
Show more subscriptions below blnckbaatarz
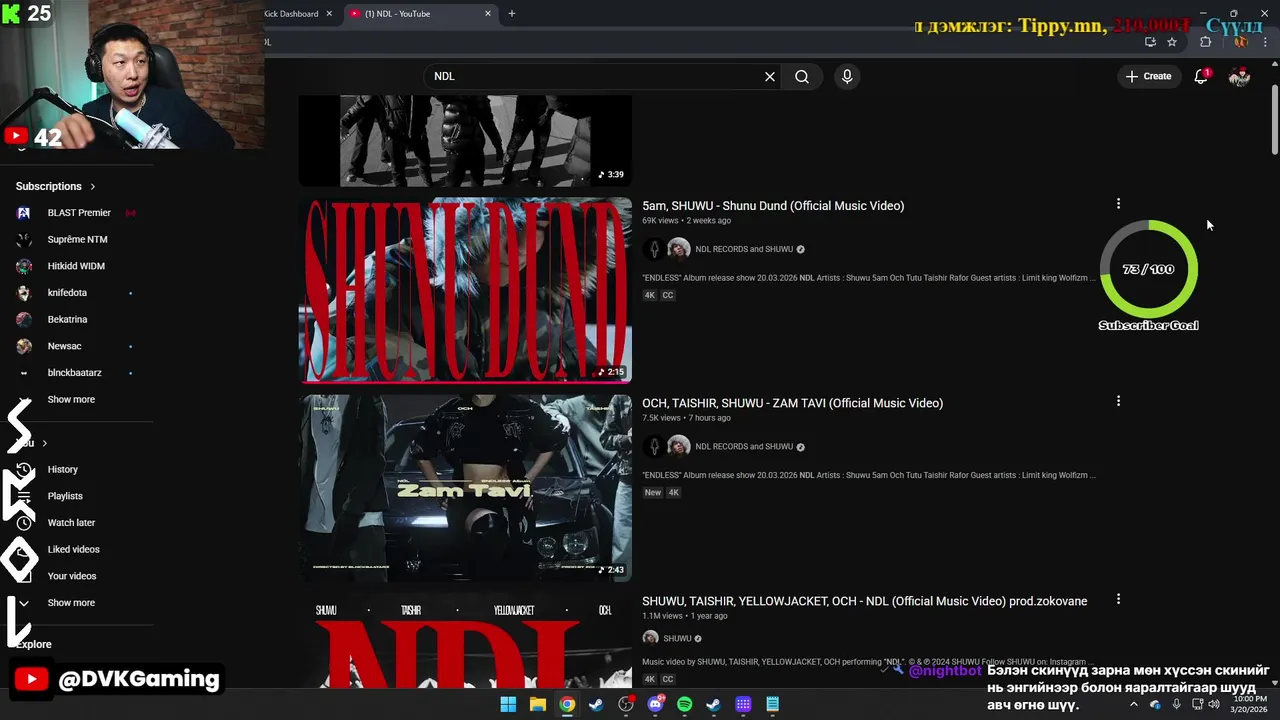point(71,399)
